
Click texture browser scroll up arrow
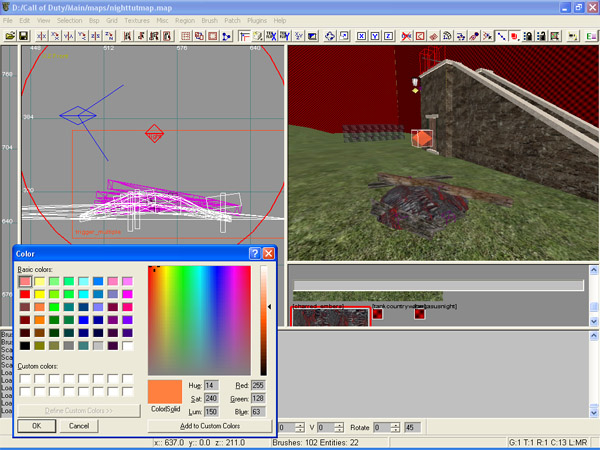coord(594,270)
